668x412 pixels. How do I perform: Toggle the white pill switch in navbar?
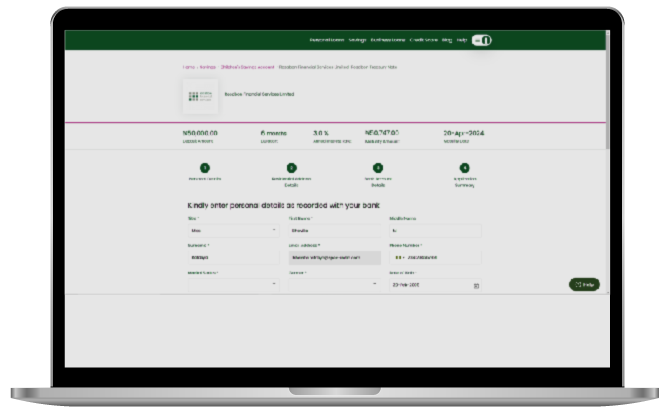pyautogui.click(x=481, y=40)
